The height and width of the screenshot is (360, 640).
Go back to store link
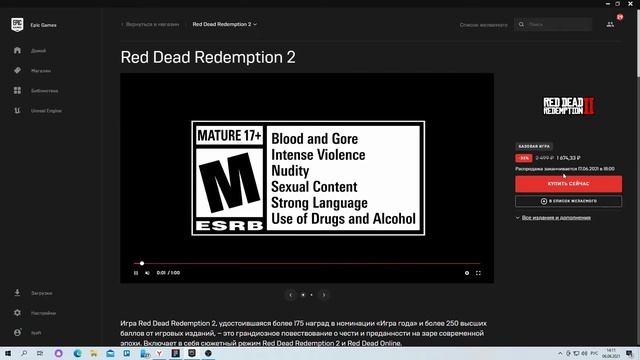click(150, 24)
